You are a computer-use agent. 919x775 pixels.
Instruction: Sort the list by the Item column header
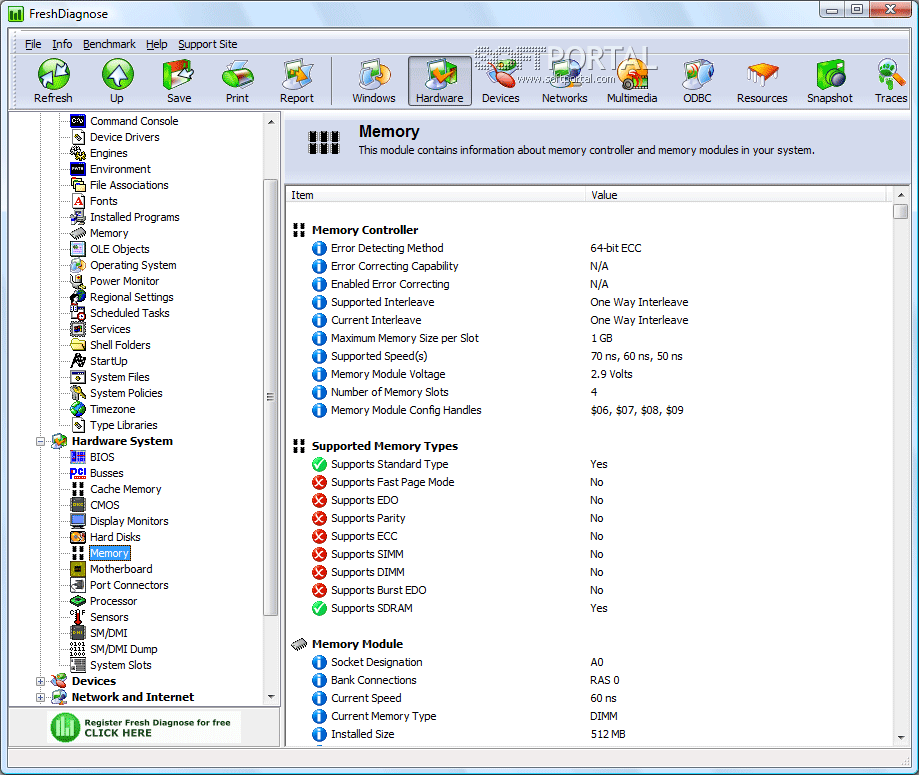coord(435,195)
